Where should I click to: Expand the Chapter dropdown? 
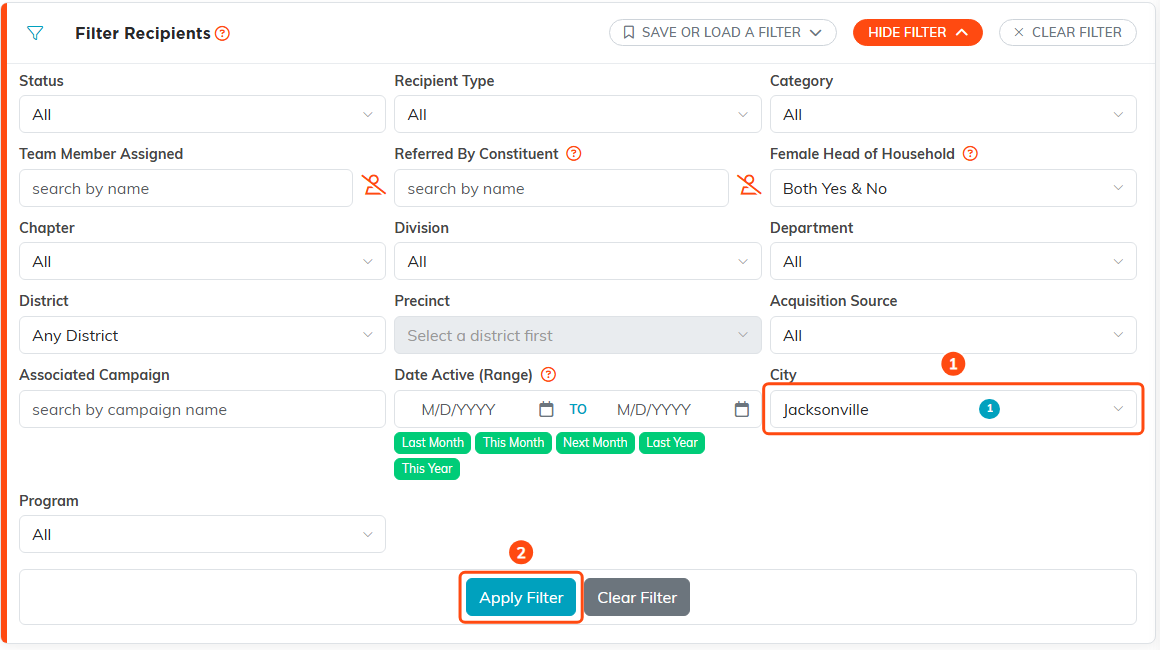click(202, 262)
